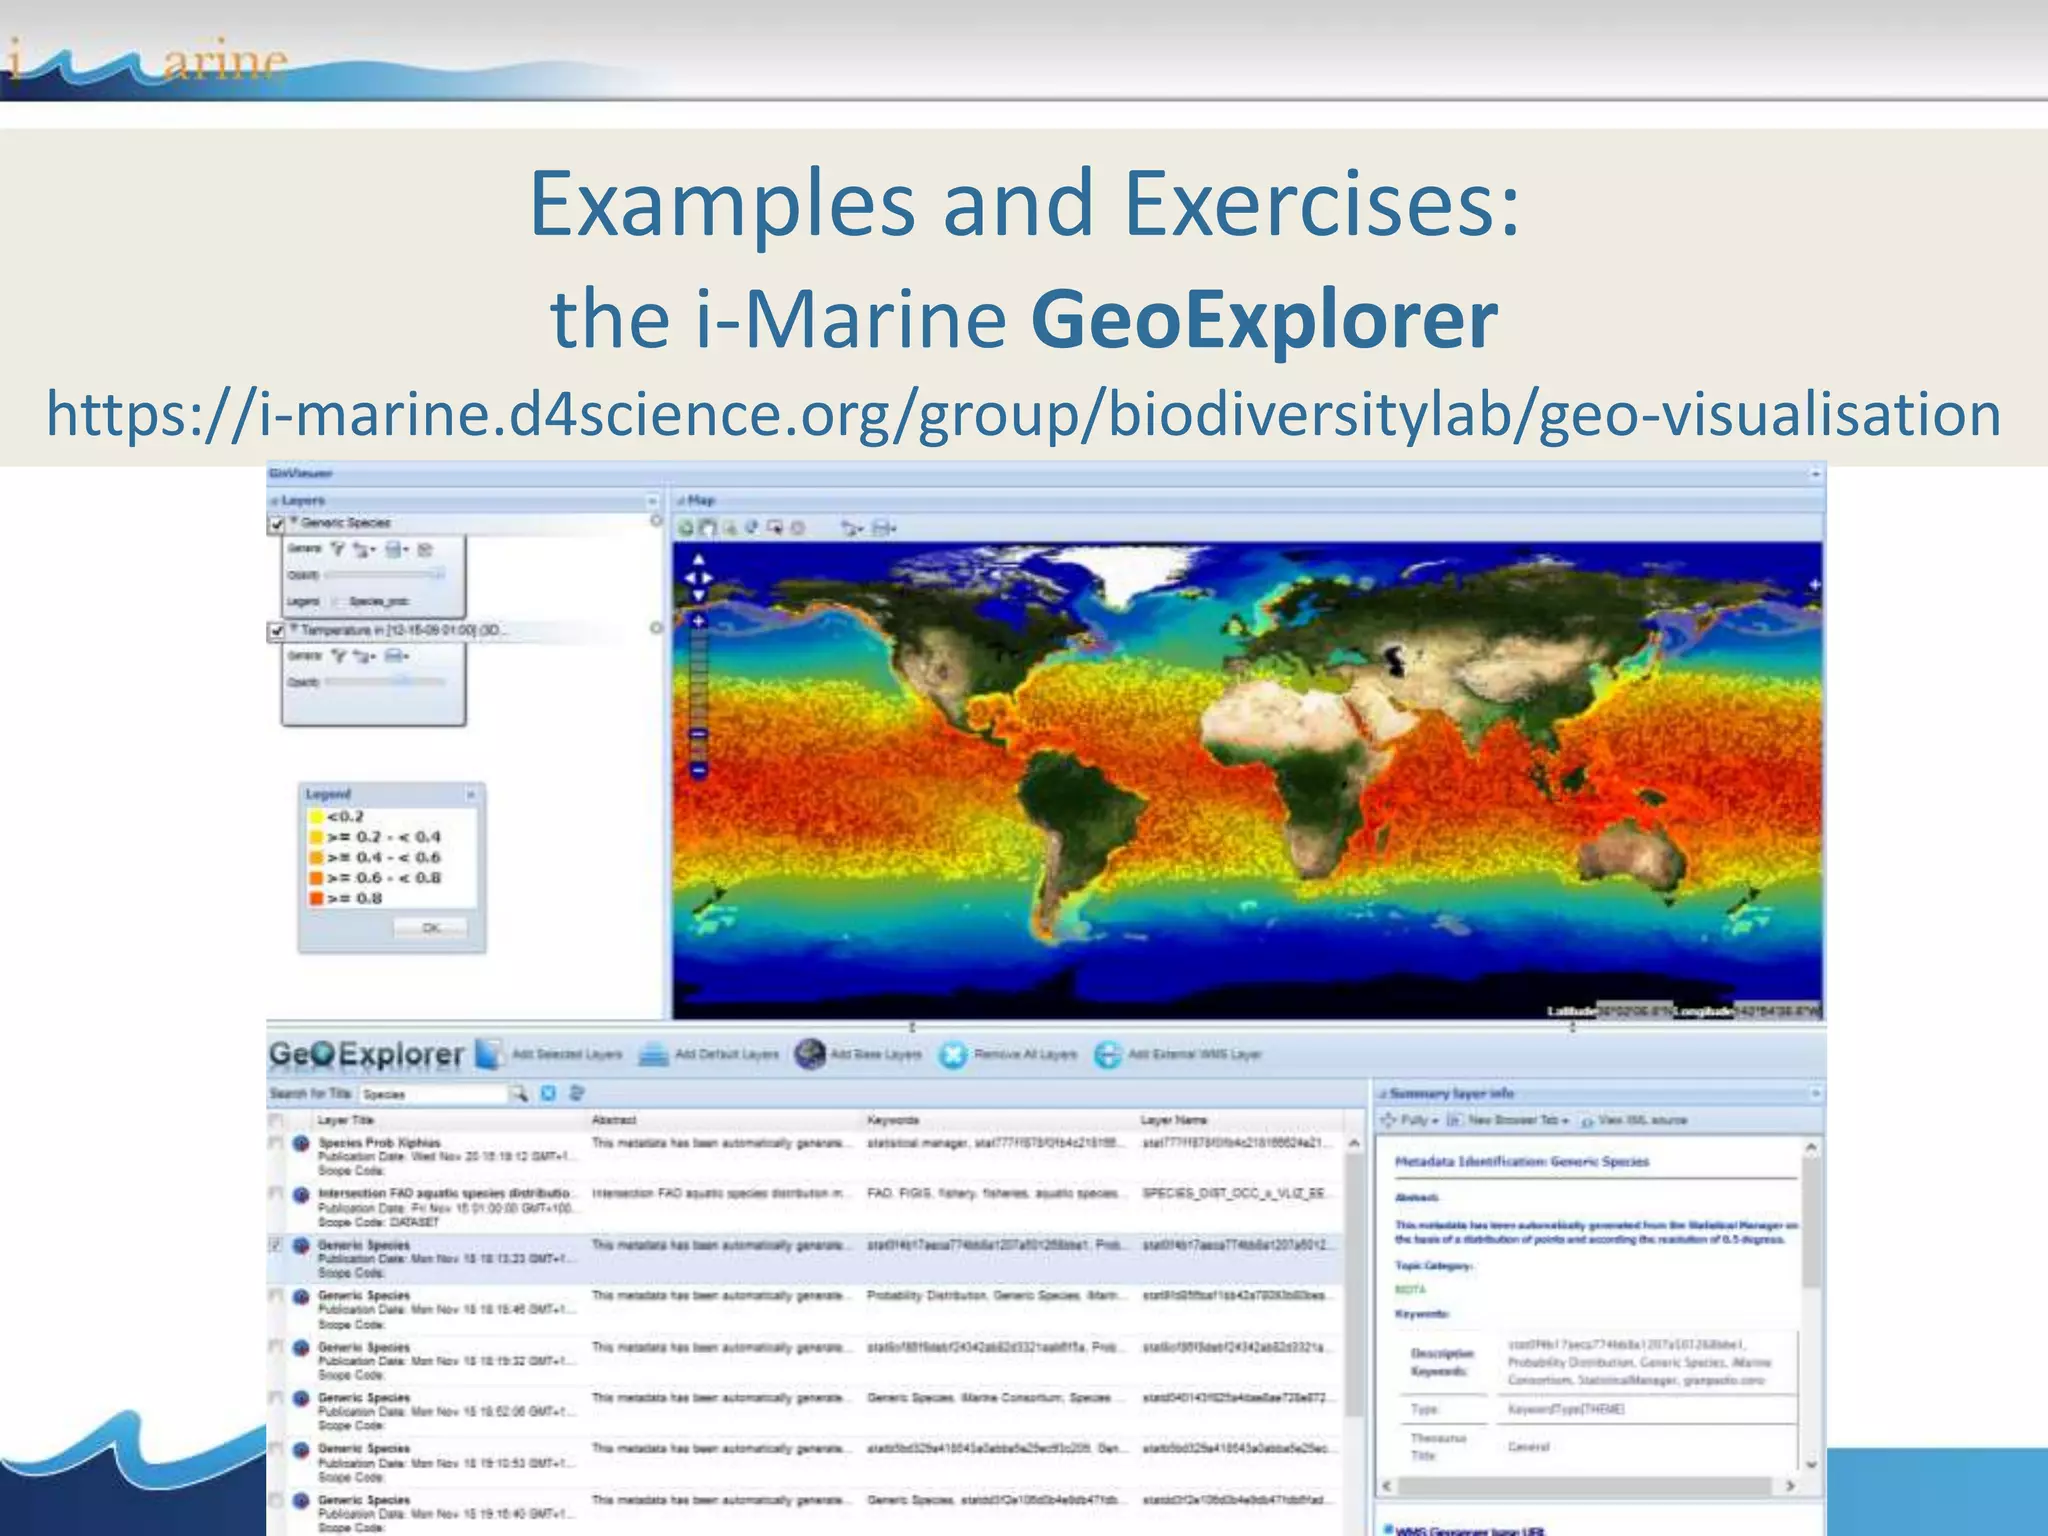Click the sixth round icon in the map toolbar
Image resolution: width=2048 pixels, height=1536 pixels.
[x=797, y=528]
